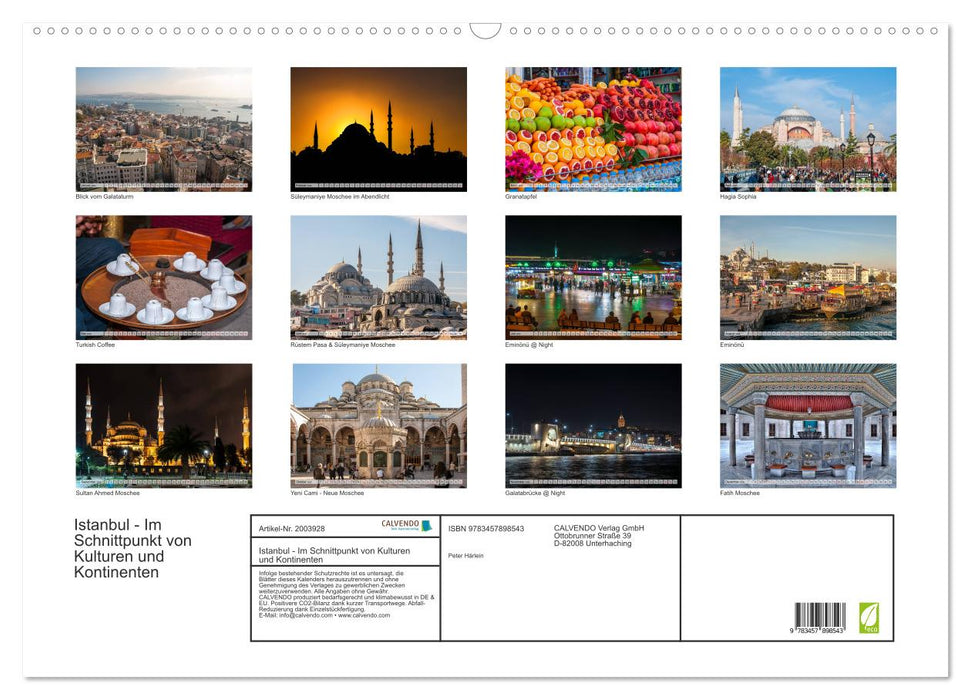This screenshot has height=700, width=971.
Task: Click the blue square beside the CALVENDO logo
Action: click(x=428, y=524)
